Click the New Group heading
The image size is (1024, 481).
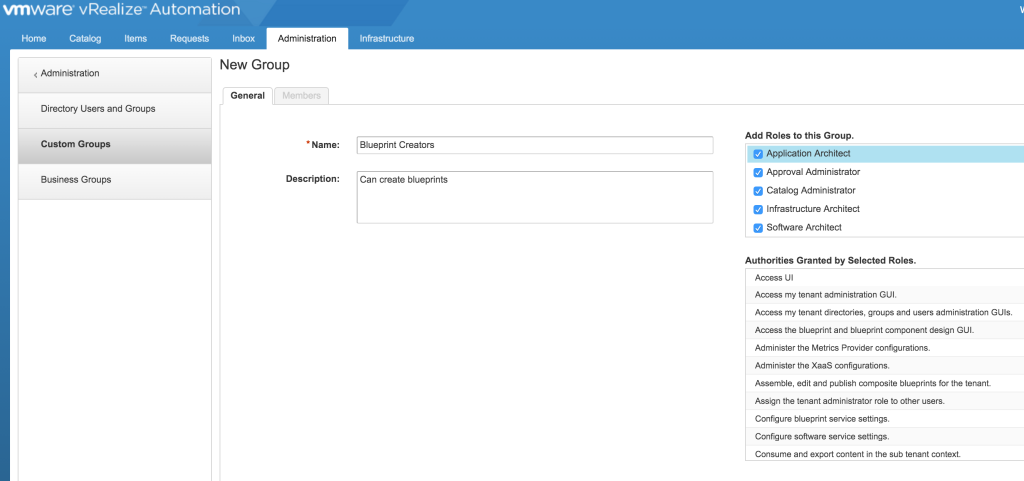point(255,65)
